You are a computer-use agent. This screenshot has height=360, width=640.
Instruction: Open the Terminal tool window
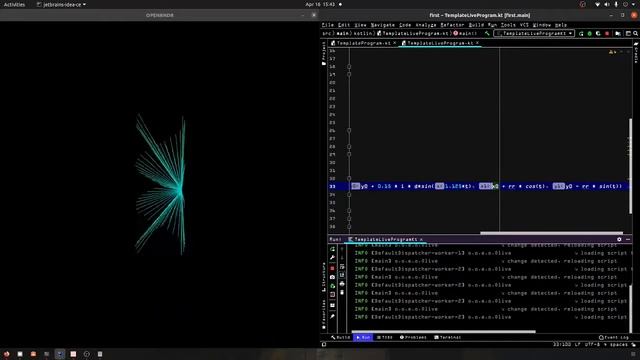pyautogui.click(x=448, y=338)
